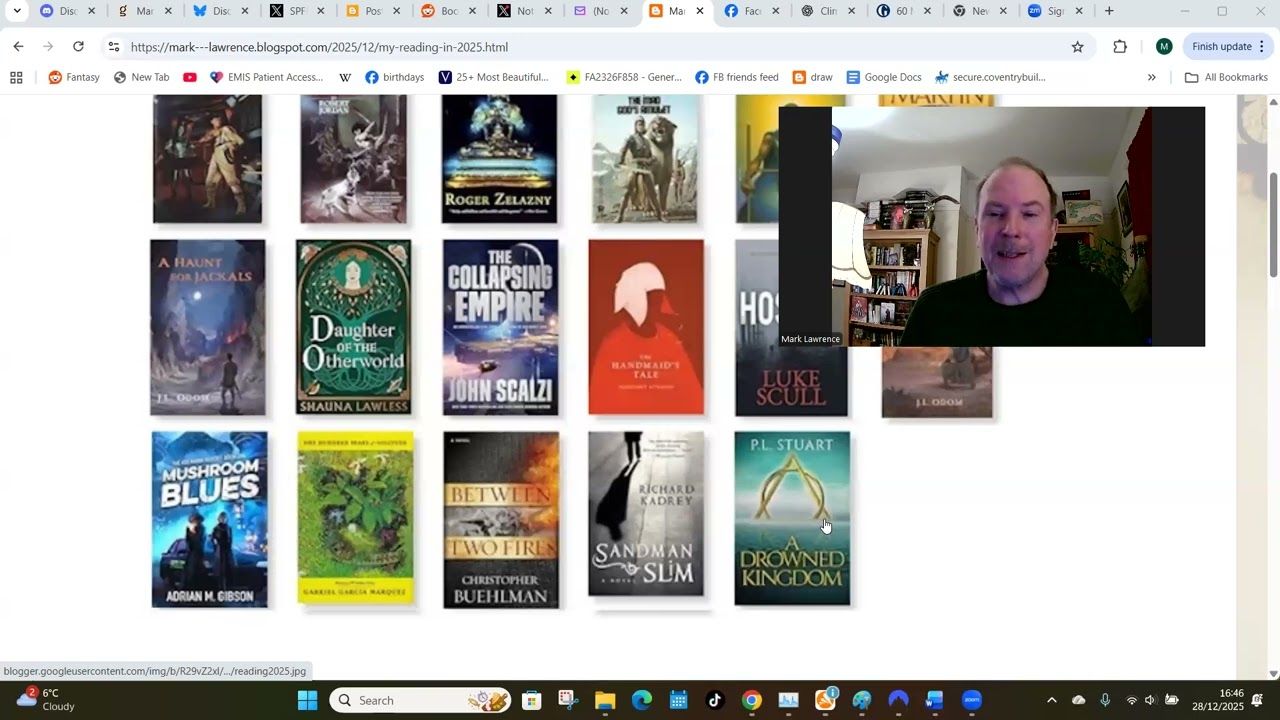Image resolution: width=1280 pixels, height=720 pixels.
Task: Click the Daughter of the Otherworld cover
Action: pos(353,327)
